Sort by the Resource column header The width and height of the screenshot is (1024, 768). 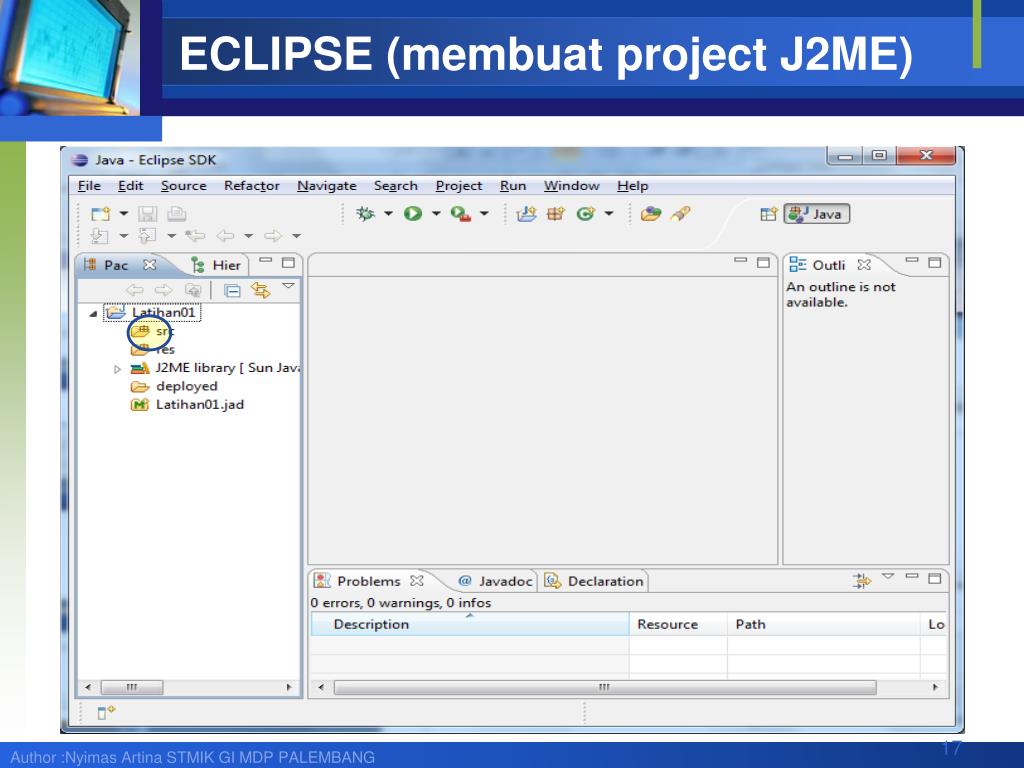click(x=678, y=624)
